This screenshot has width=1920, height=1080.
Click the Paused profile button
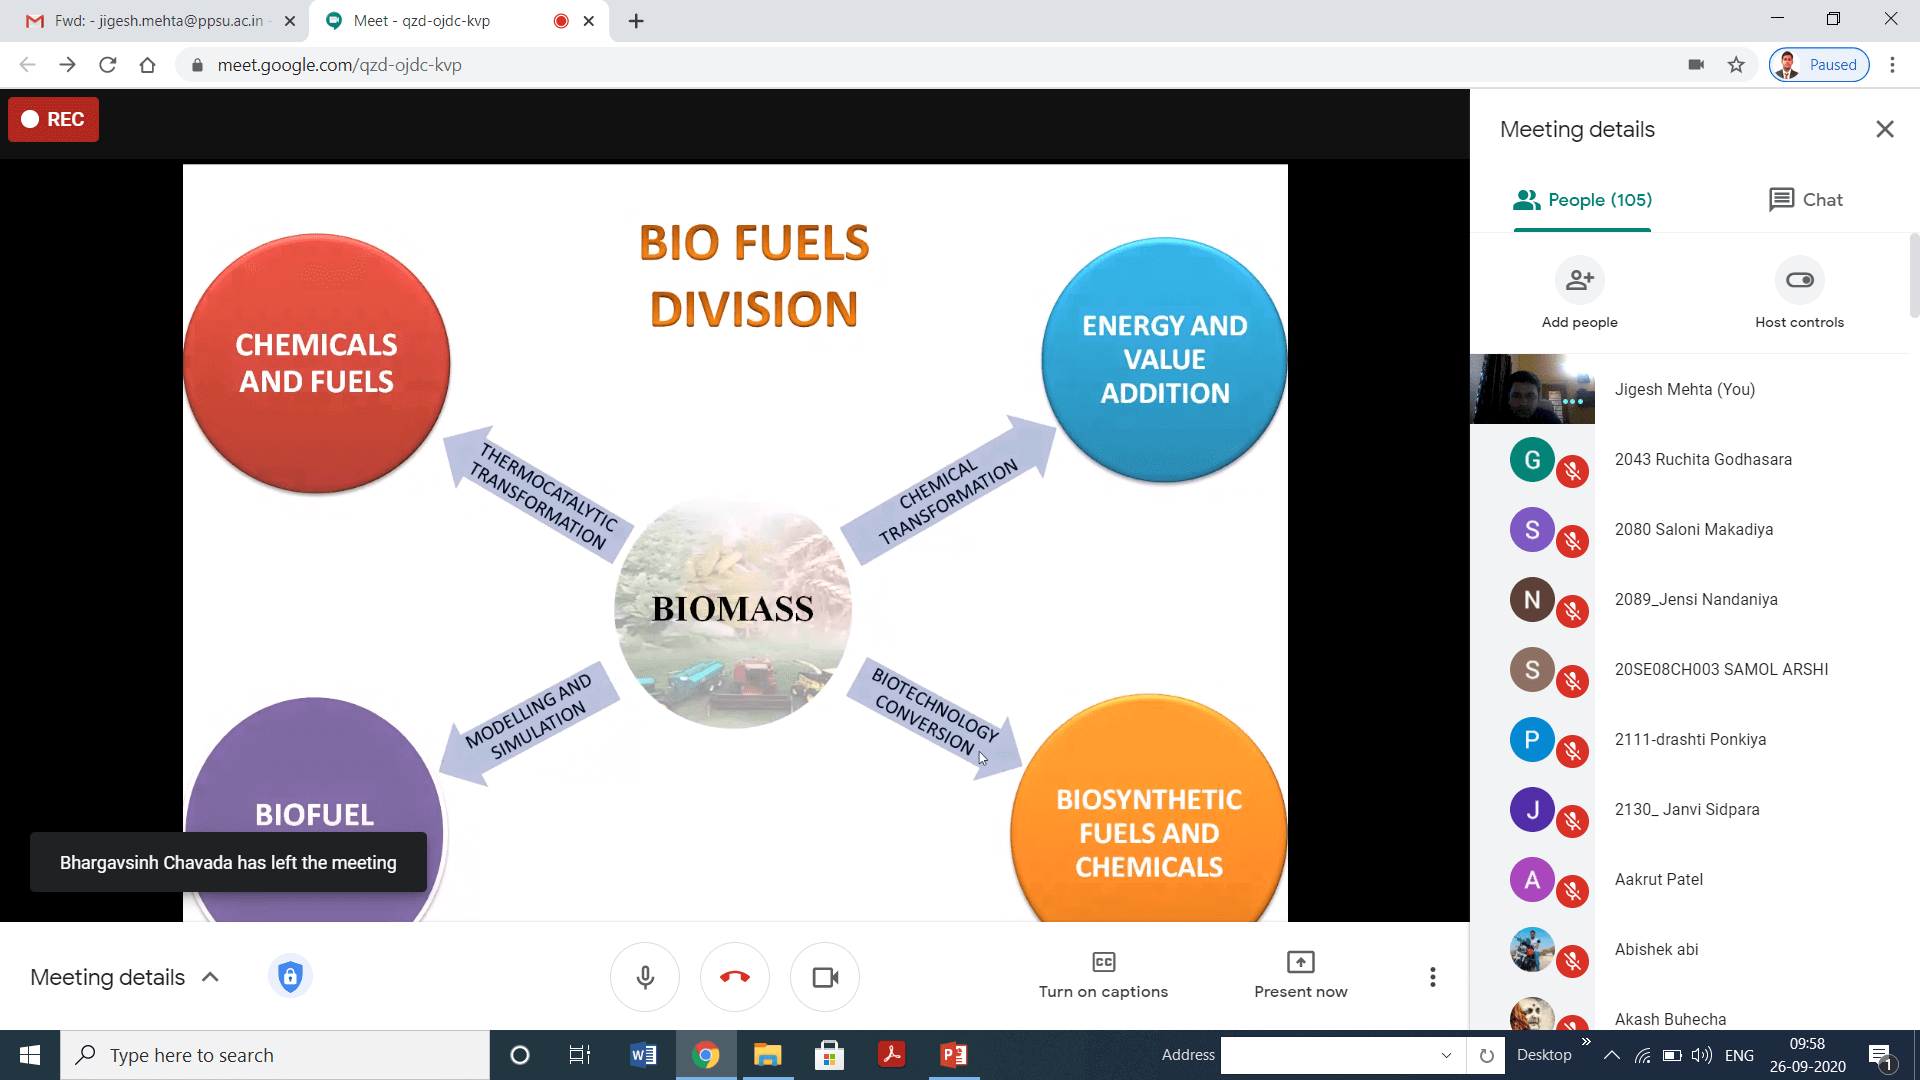point(1818,65)
